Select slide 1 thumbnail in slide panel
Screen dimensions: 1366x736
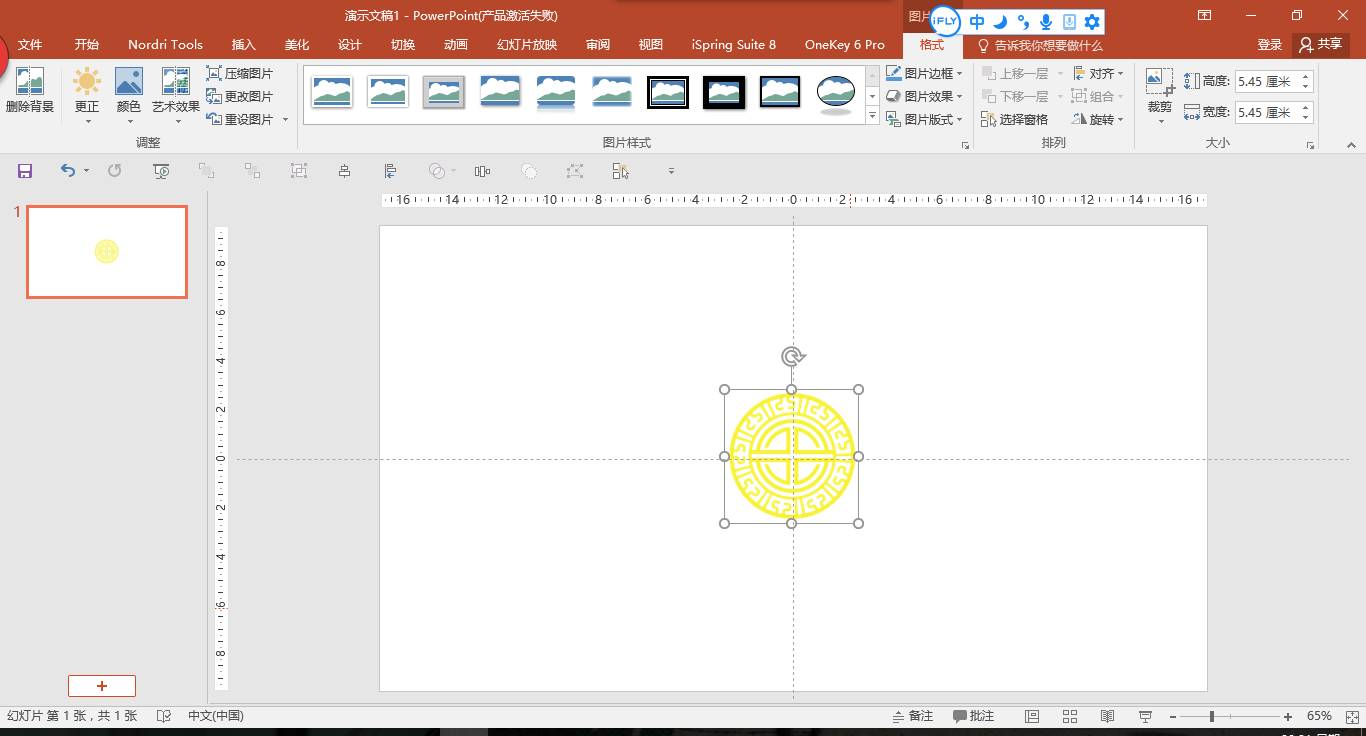[107, 252]
